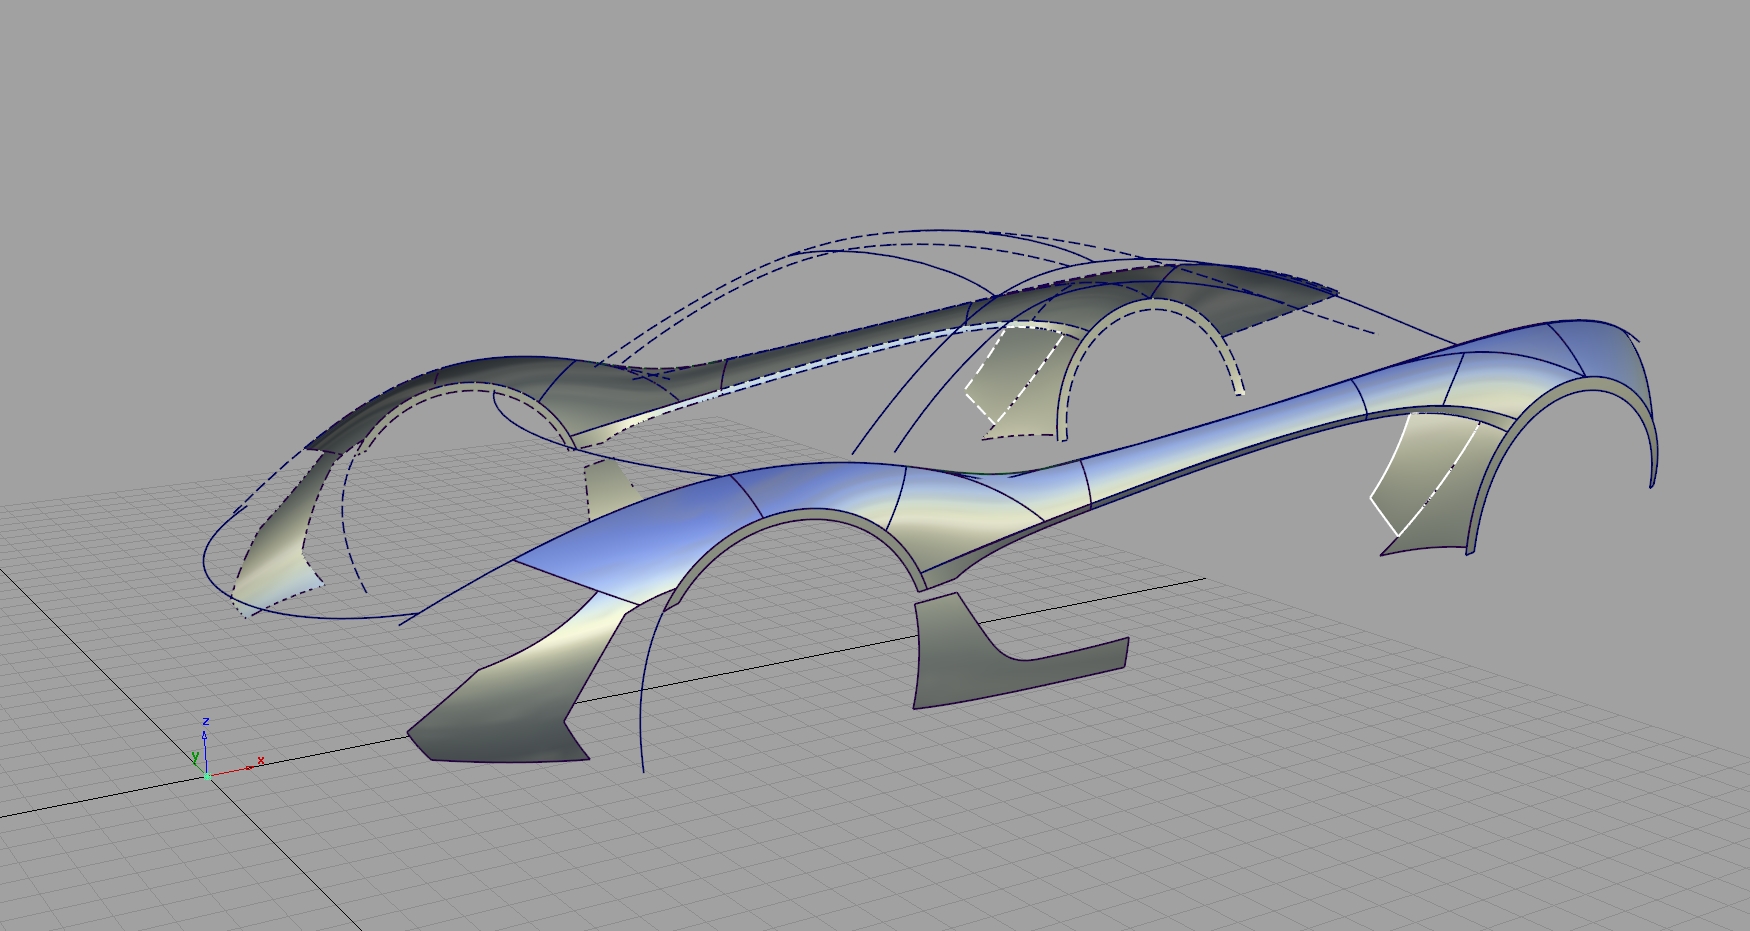Click the Z axis label

[206, 721]
